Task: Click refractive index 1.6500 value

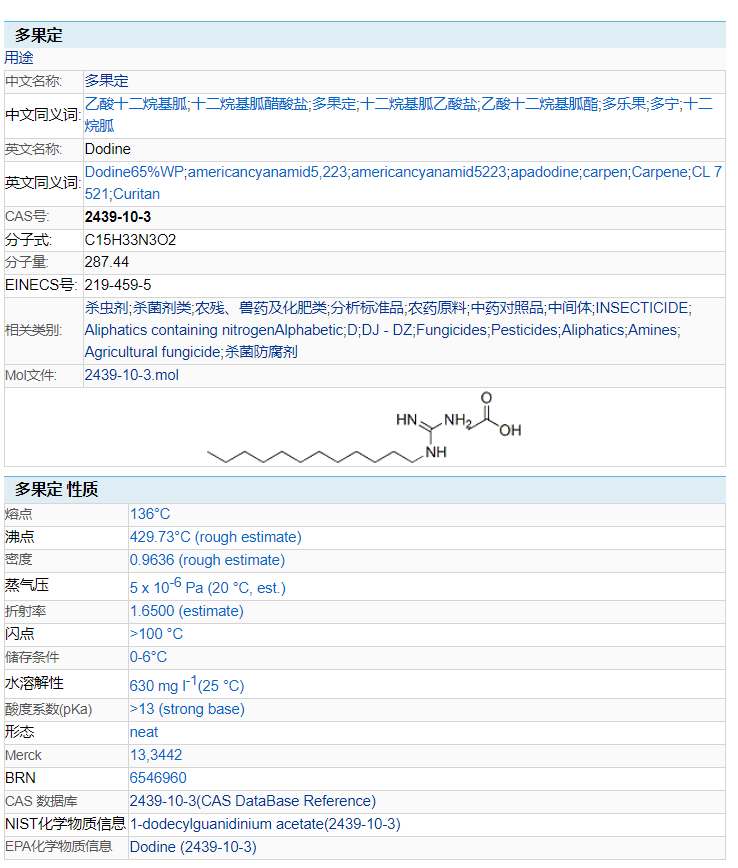Action: point(187,611)
